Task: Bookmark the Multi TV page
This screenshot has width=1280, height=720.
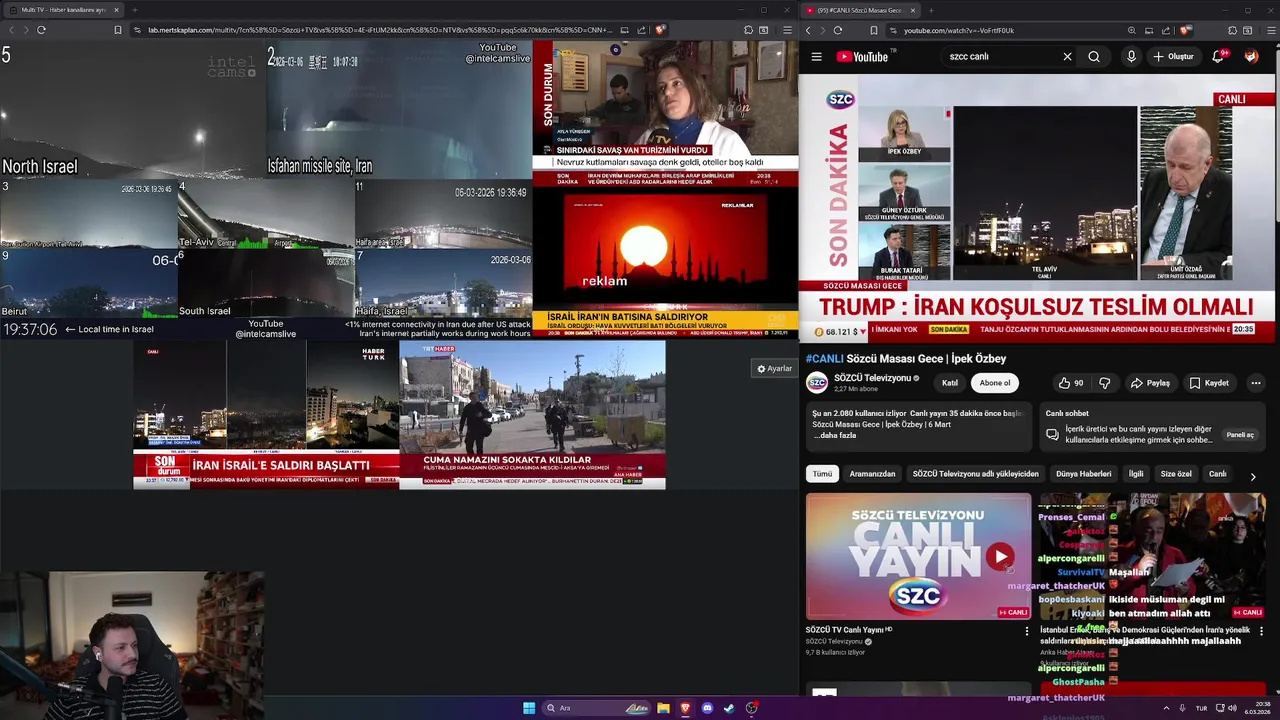Action: (x=117, y=30)
